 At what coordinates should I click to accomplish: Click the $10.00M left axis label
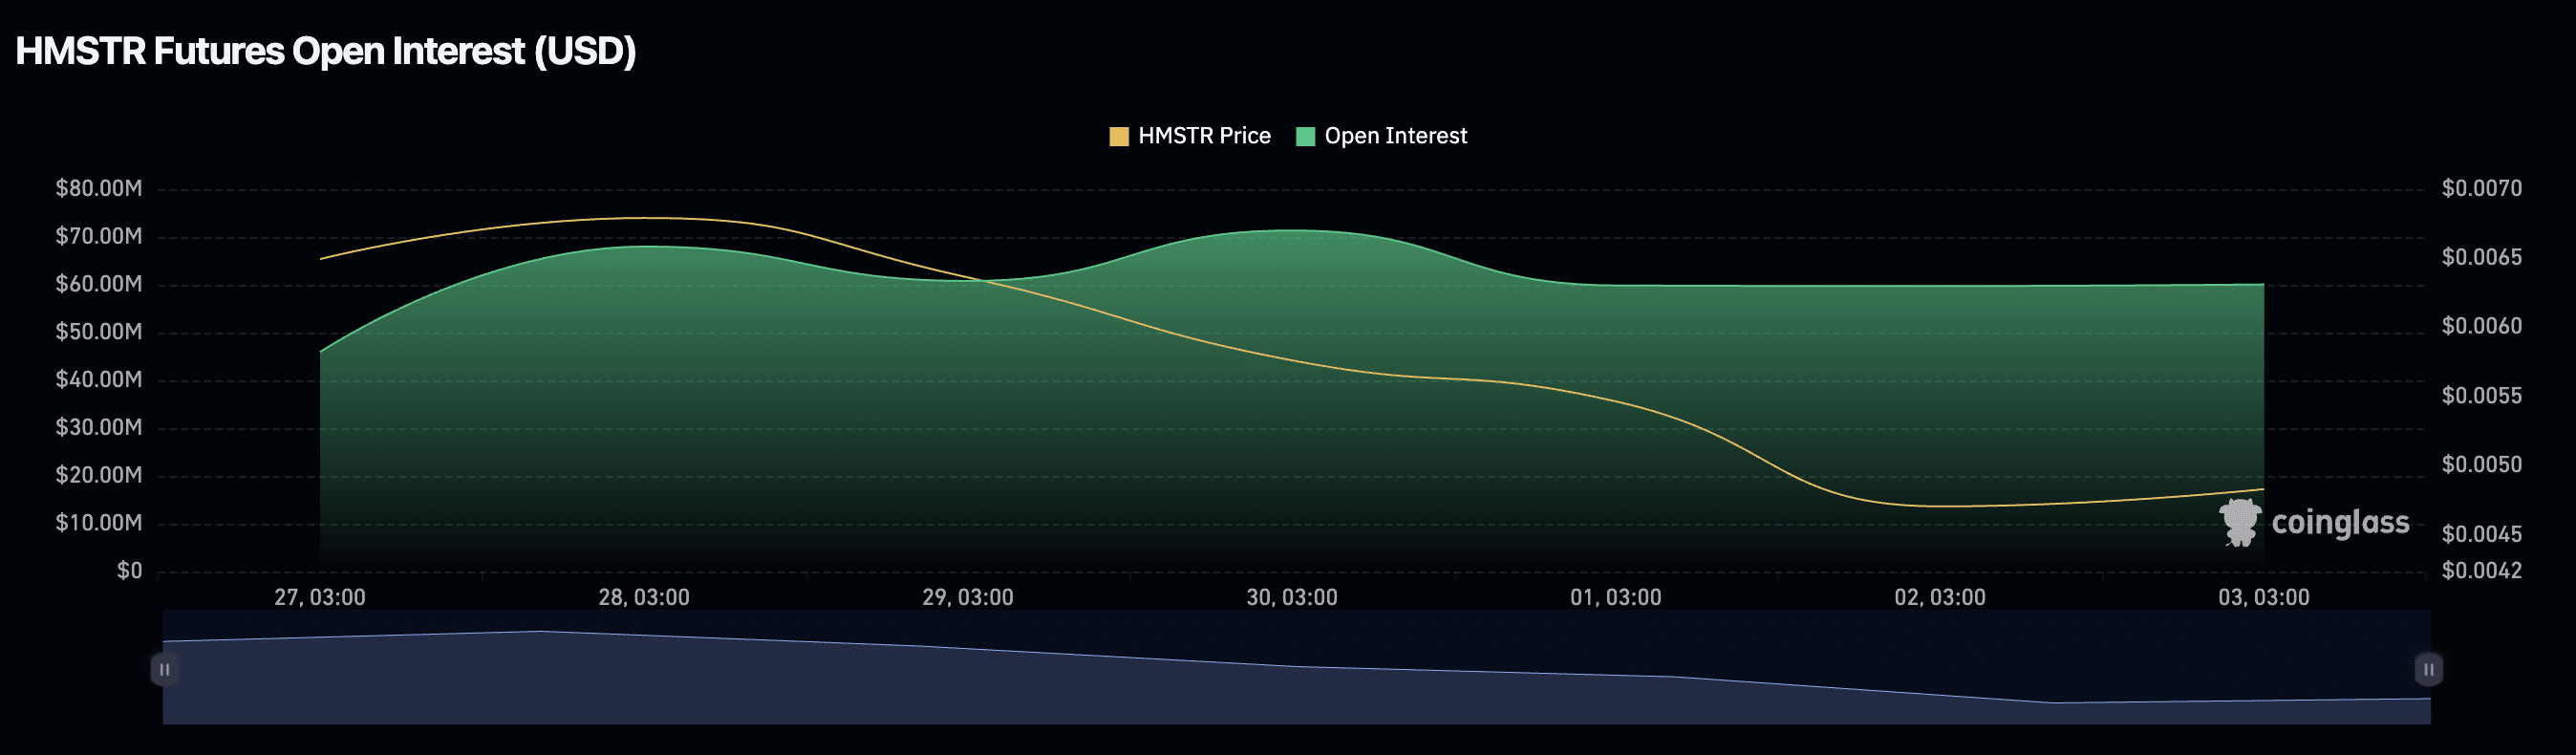tap(99, 523)
